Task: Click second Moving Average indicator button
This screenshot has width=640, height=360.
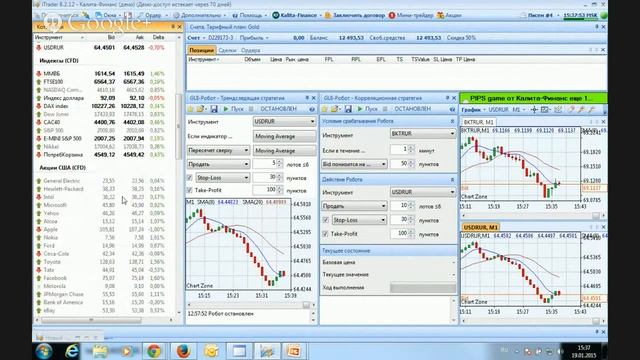Action: point(284,151)
